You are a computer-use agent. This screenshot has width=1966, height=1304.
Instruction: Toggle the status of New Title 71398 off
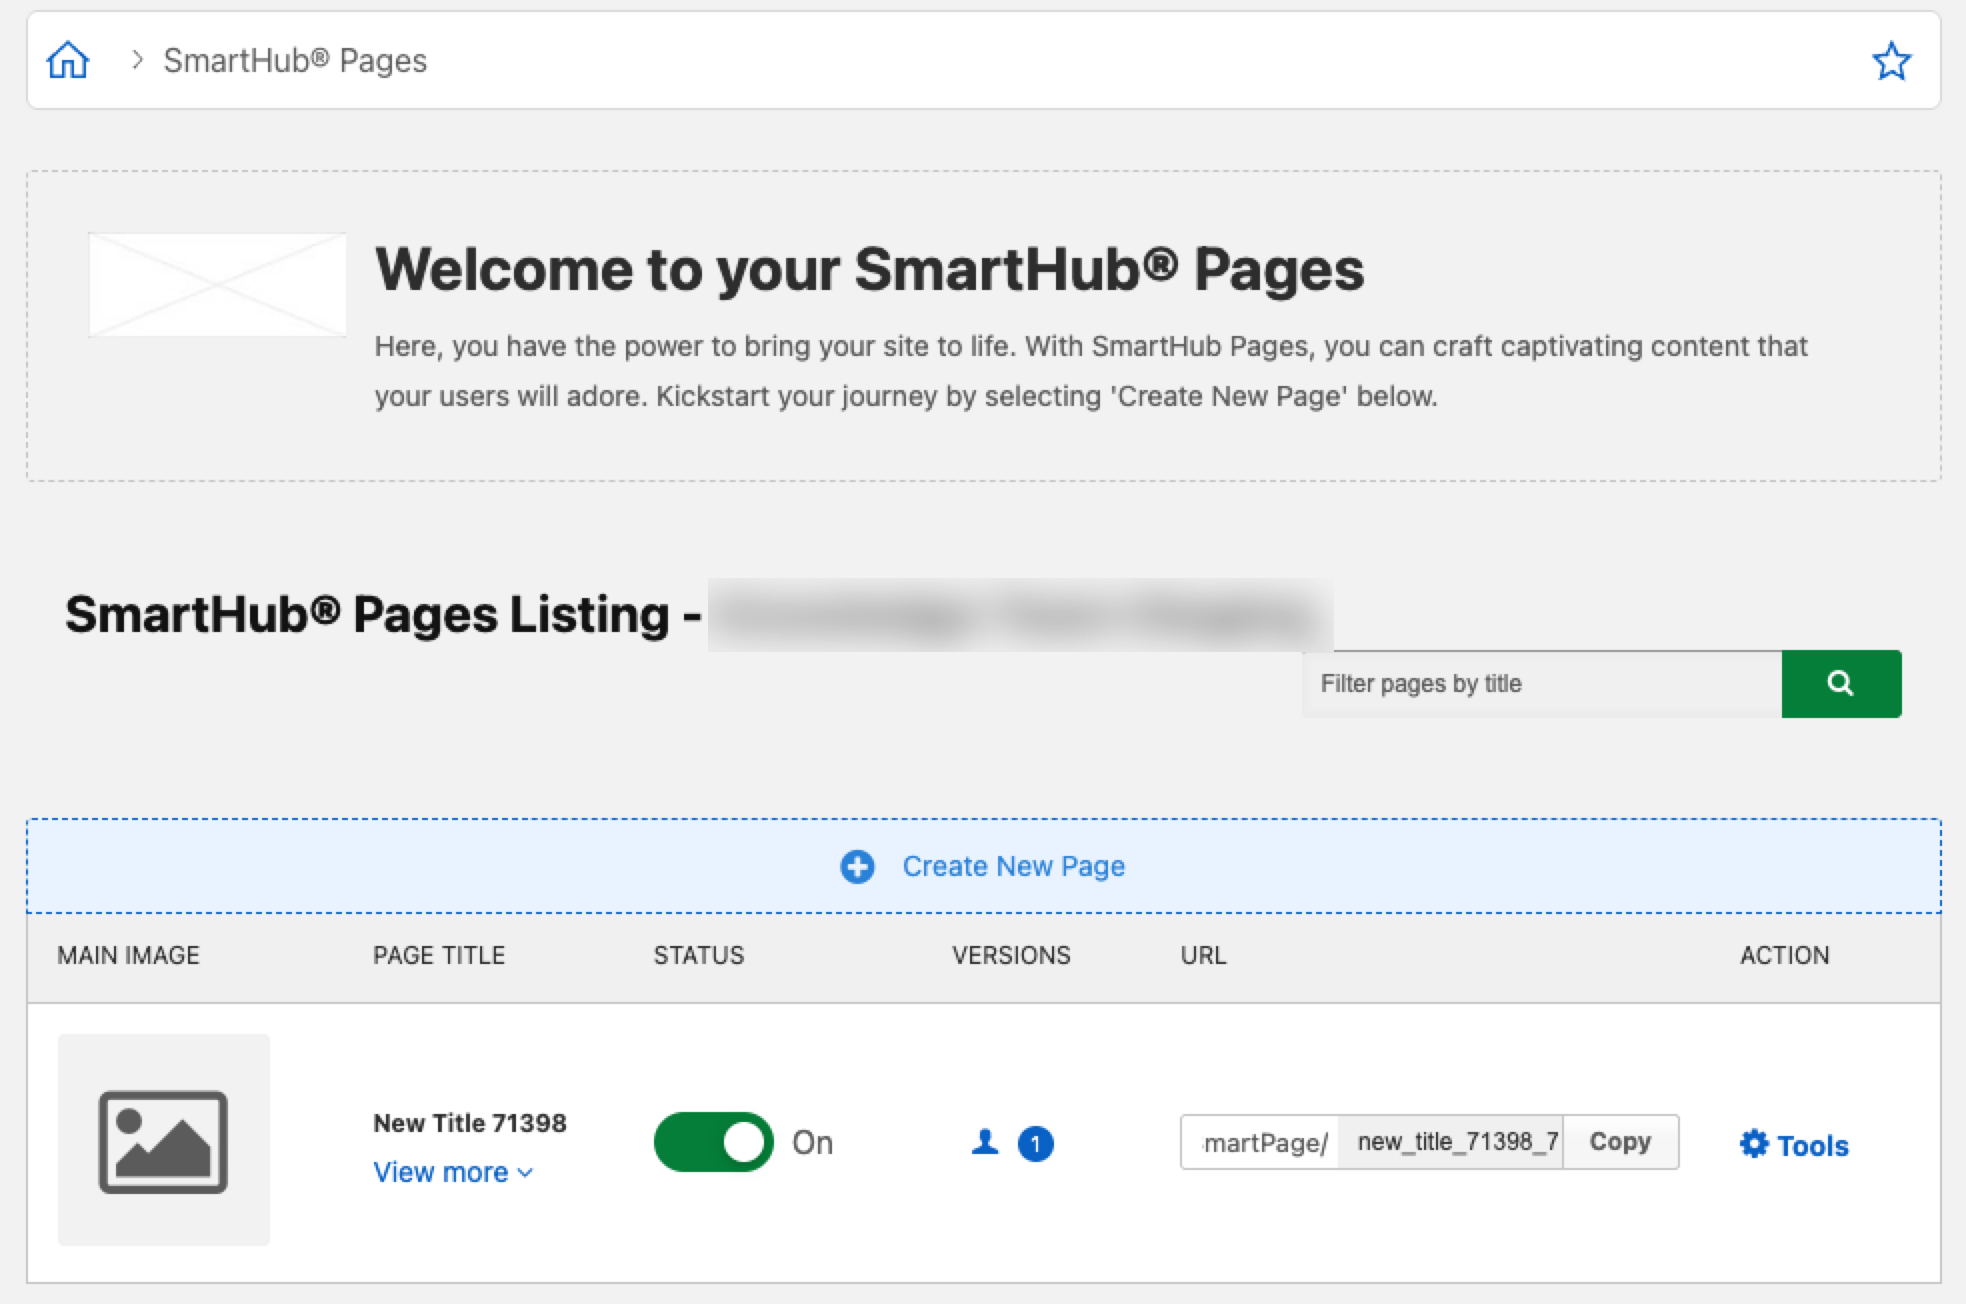tap(712, 1141)
